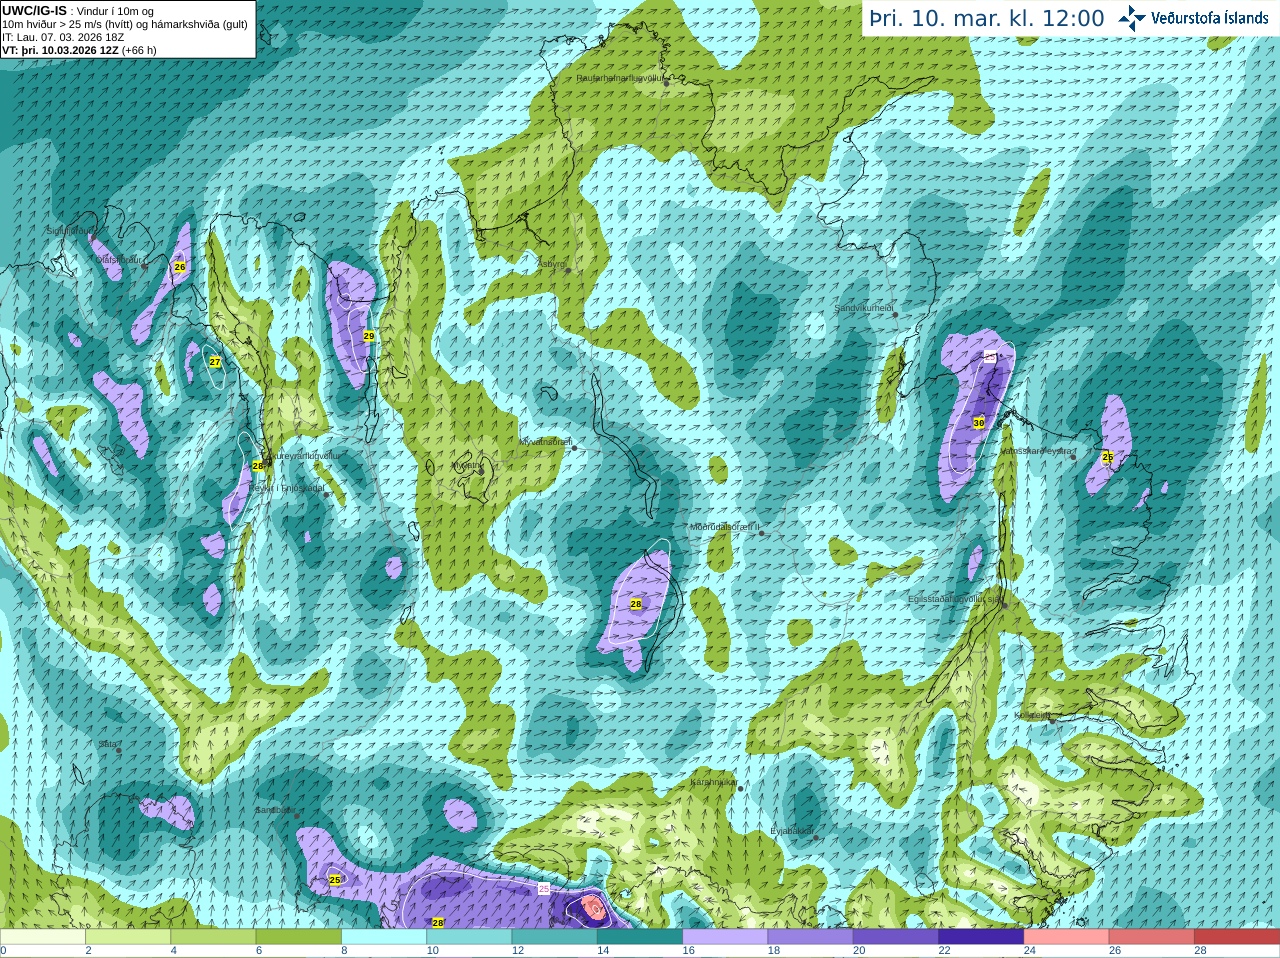The width and height of the screenshot is (1280, 958).
Task: Select the 12–14 m/s teal legend swatch
Action: click(x=554, y=937)
